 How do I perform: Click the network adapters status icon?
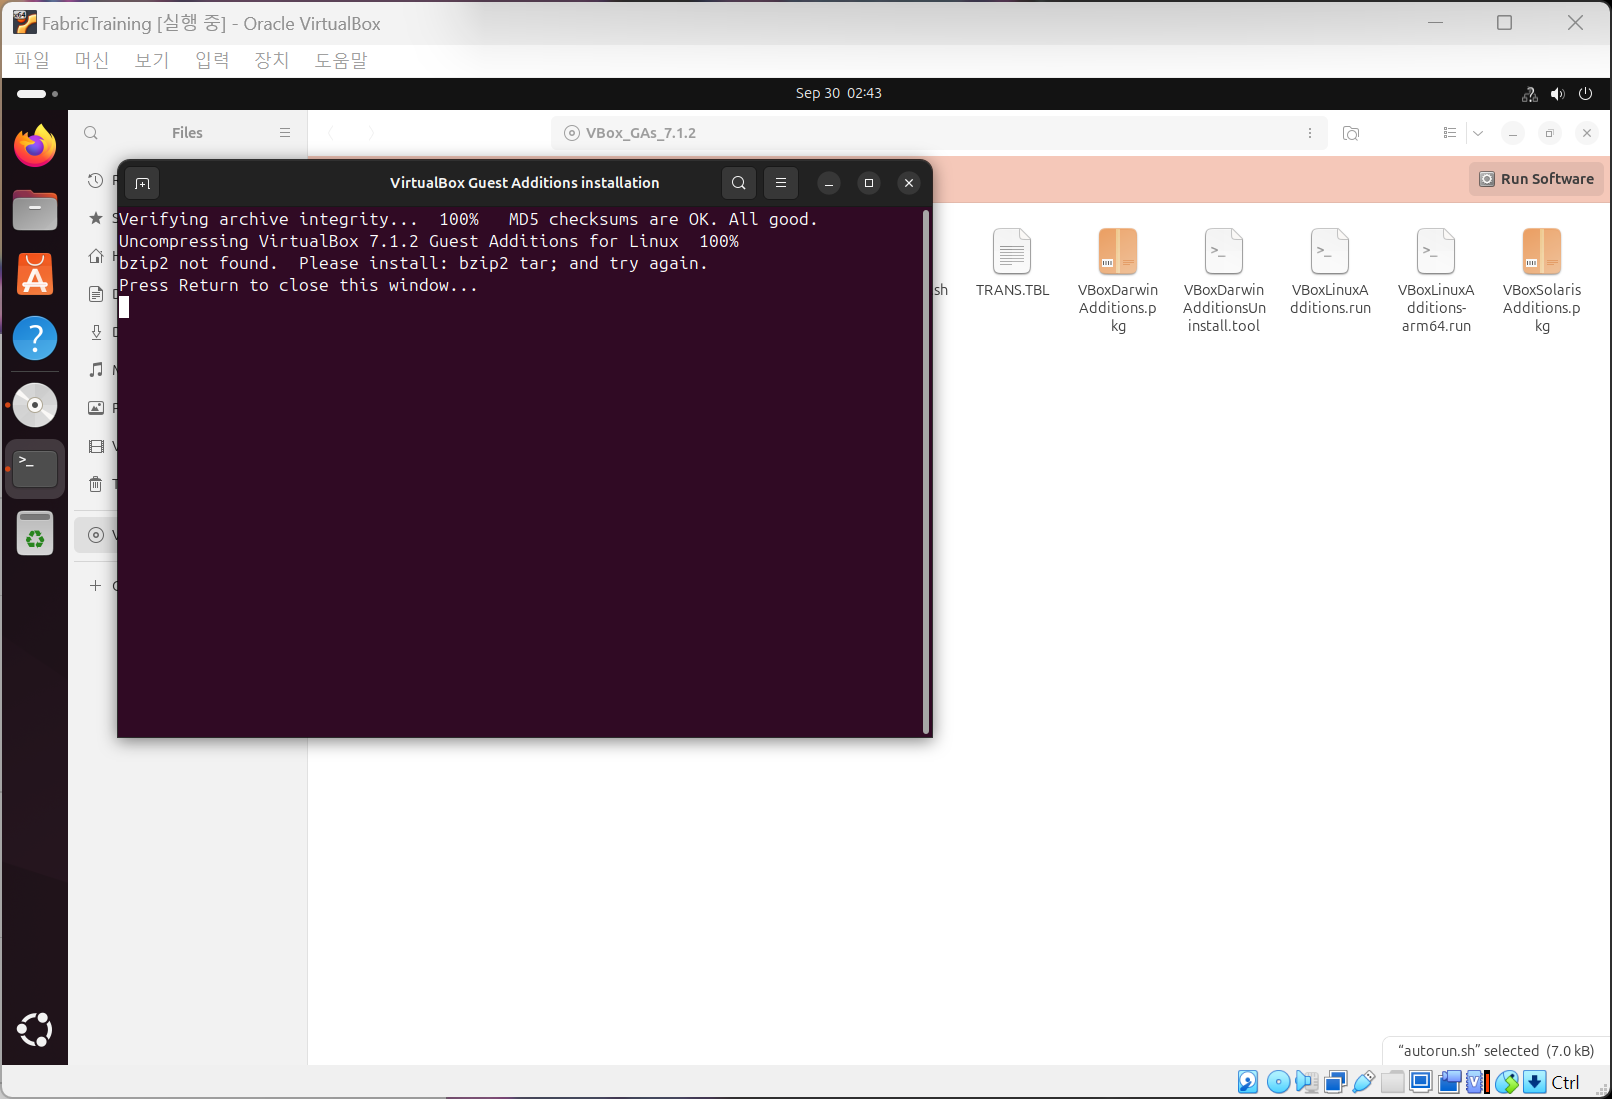coord(1335,1082)
